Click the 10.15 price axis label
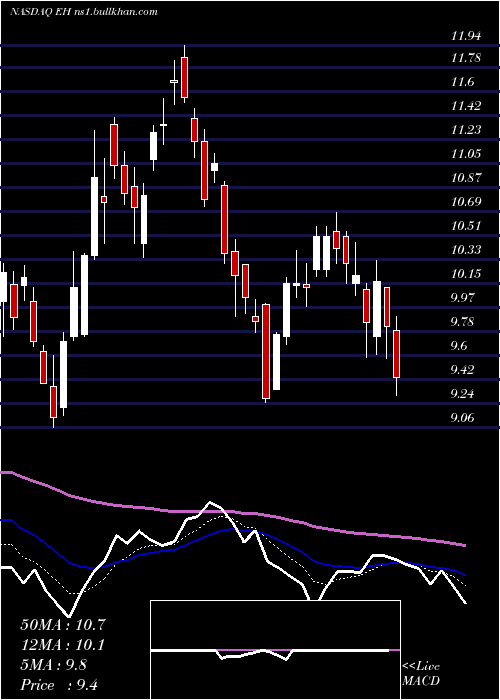 pyautogui.click(x=466, y=274)
